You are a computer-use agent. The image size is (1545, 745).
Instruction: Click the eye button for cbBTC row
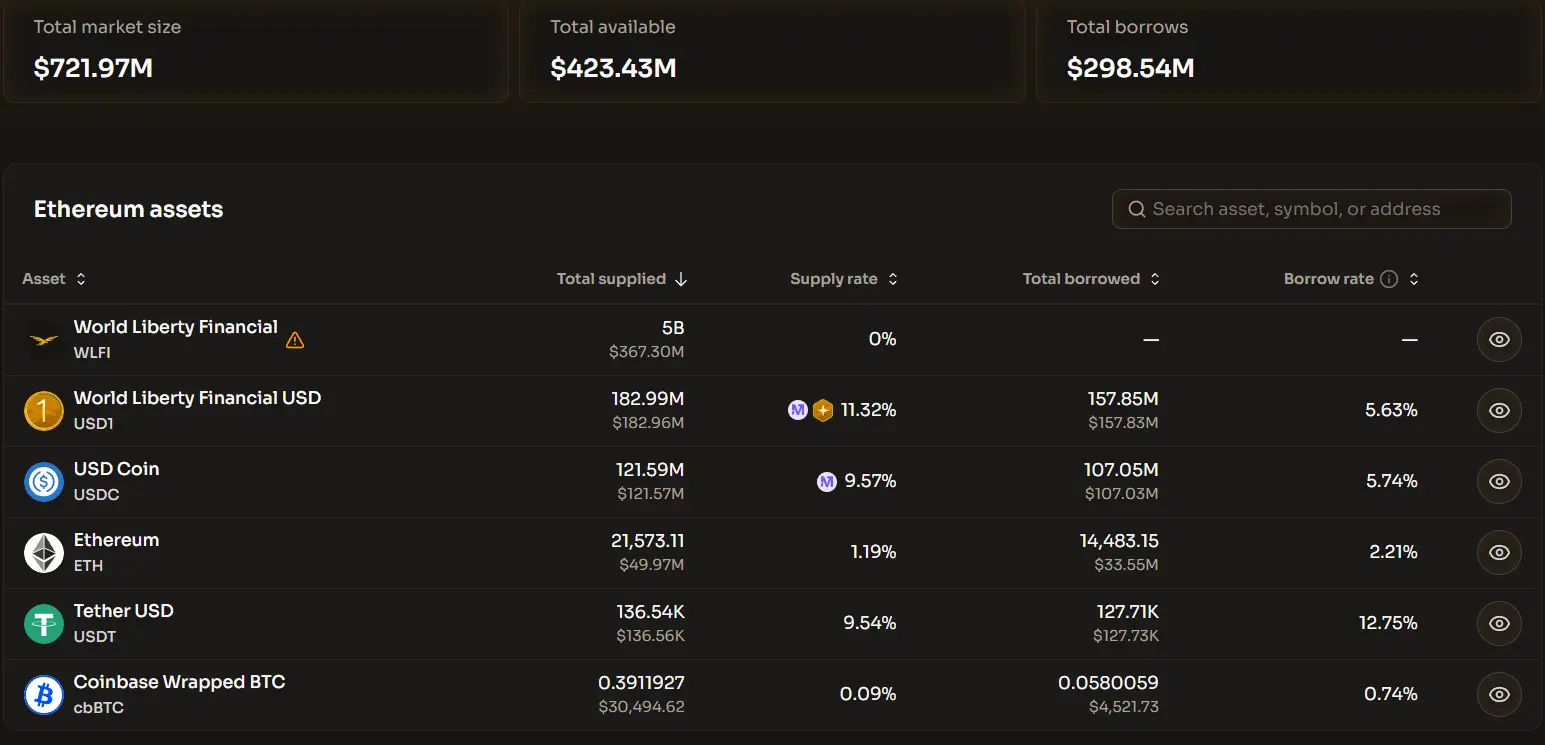pos(1499,694)
